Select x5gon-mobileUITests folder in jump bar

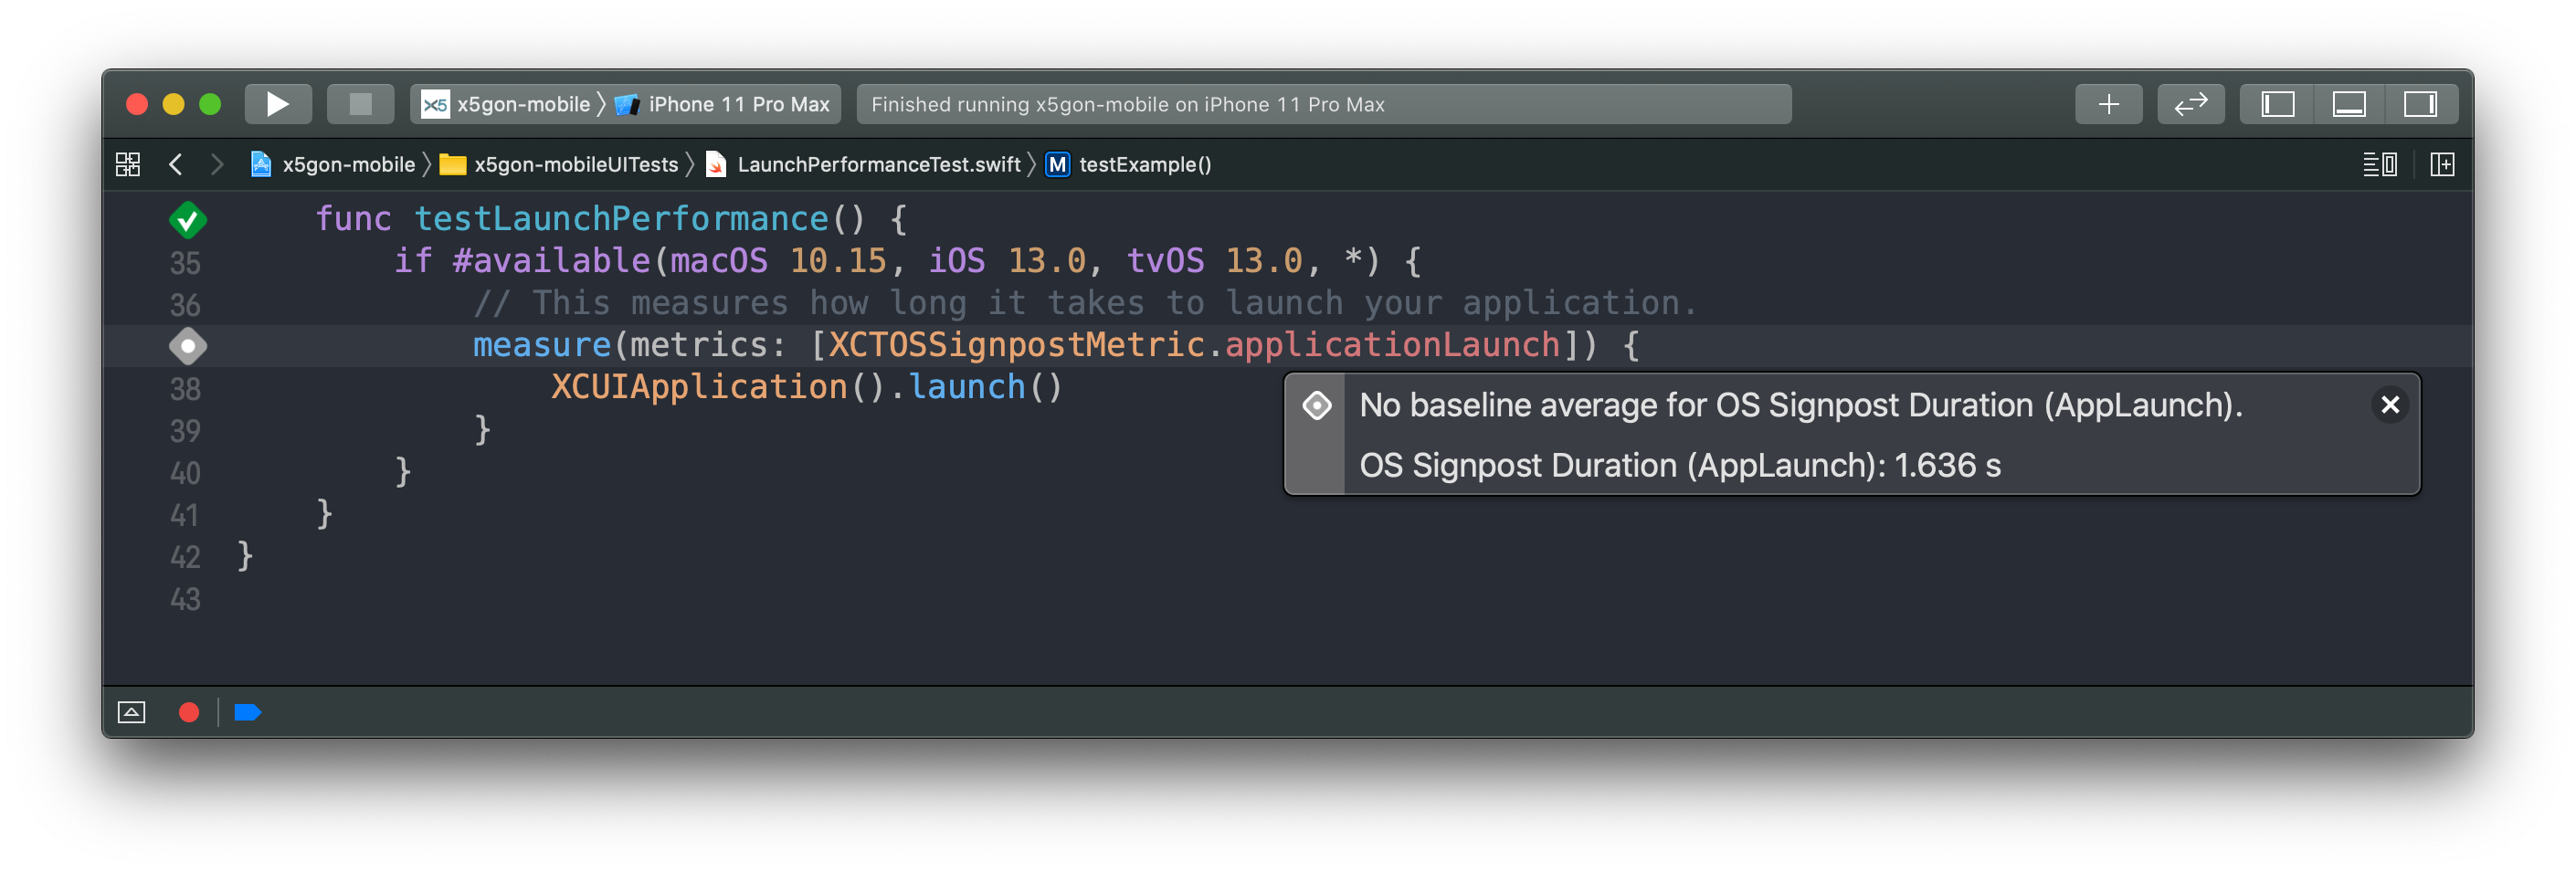click(559, 164)
